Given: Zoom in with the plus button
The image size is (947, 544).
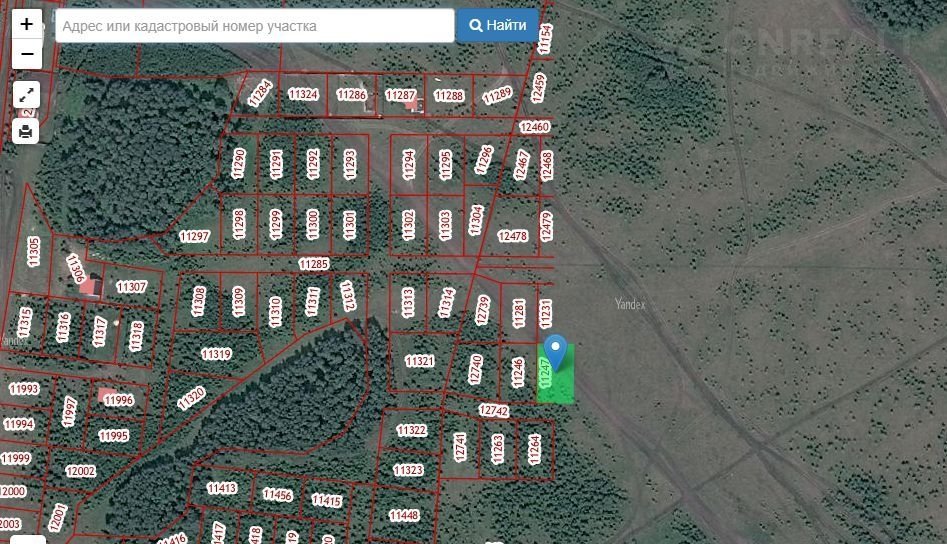Looking at the screenshot, I should tap(26, 24).
